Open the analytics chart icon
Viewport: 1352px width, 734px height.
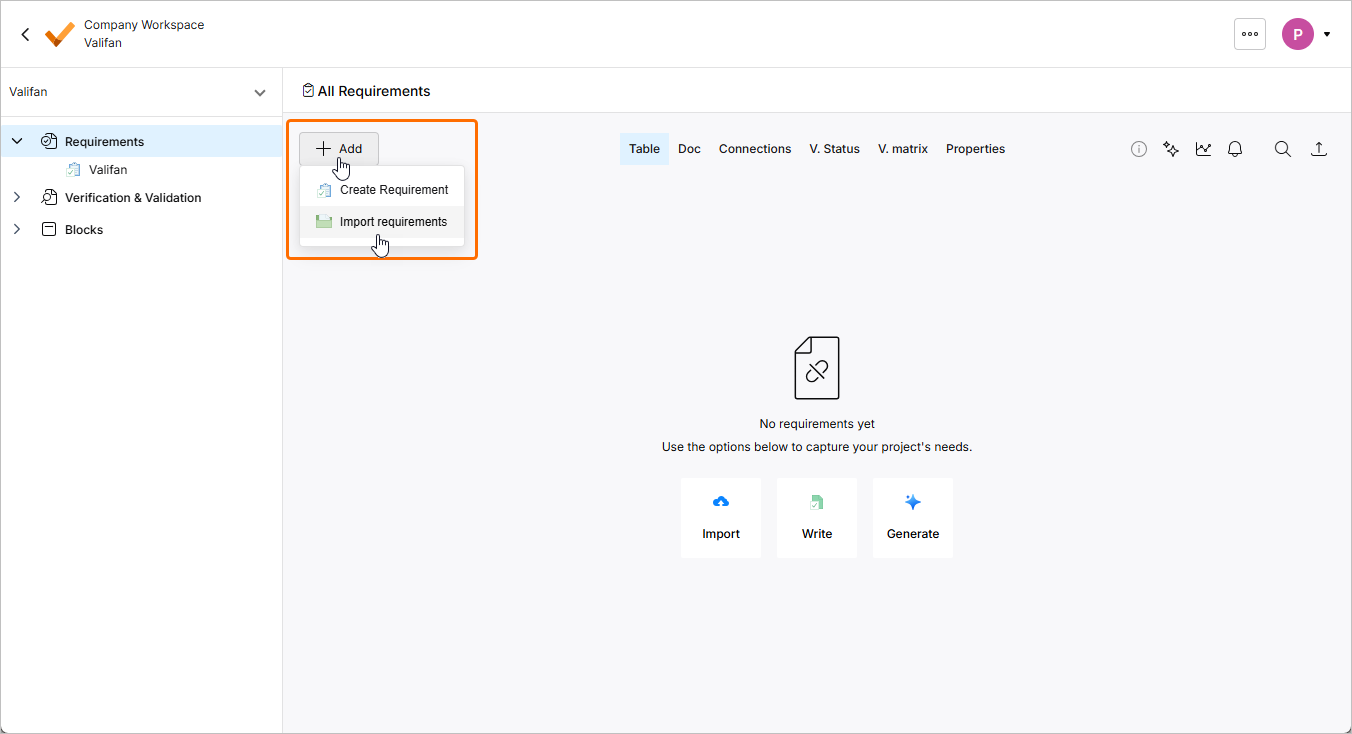1203,149
